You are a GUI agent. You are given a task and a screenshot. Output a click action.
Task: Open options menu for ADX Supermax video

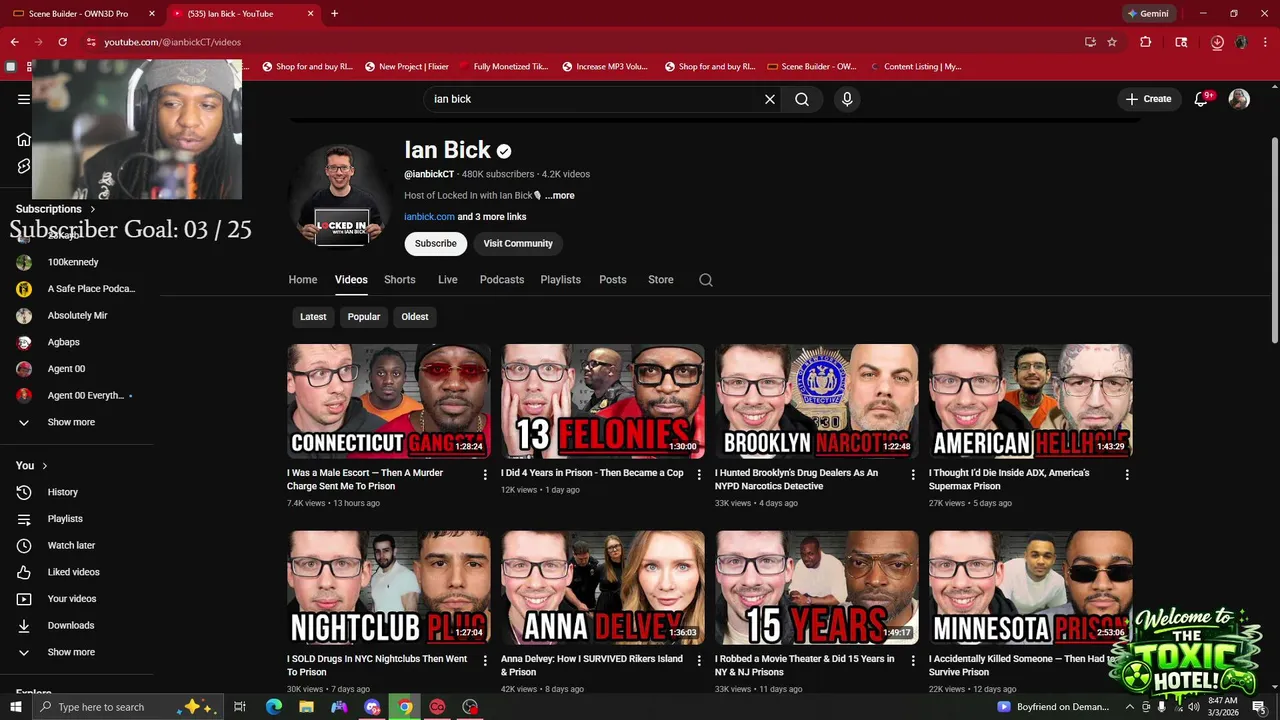pyautogui.click(x=1127, y=474)
